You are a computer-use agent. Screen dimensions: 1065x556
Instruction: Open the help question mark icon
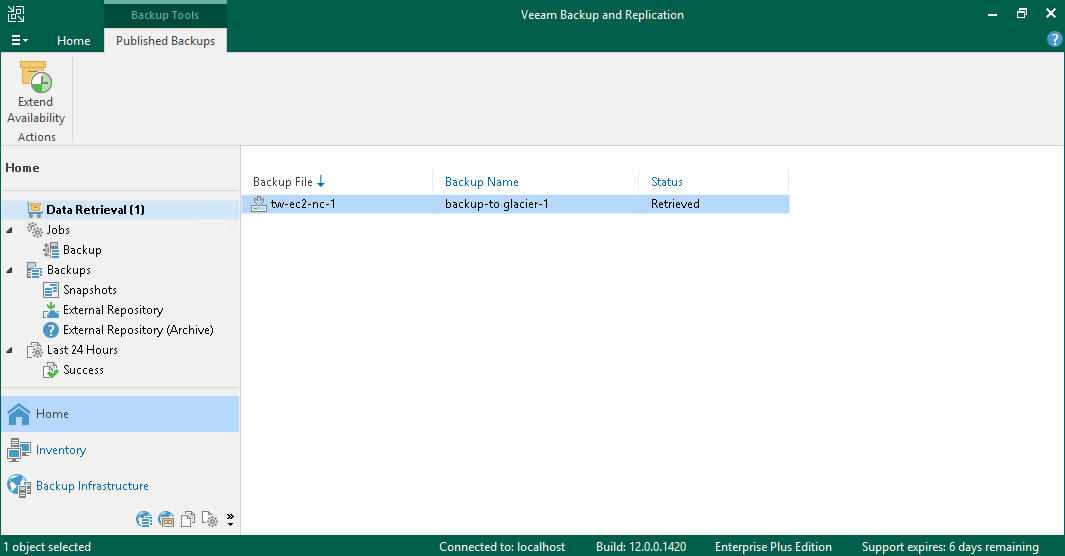click(1054, 39)
